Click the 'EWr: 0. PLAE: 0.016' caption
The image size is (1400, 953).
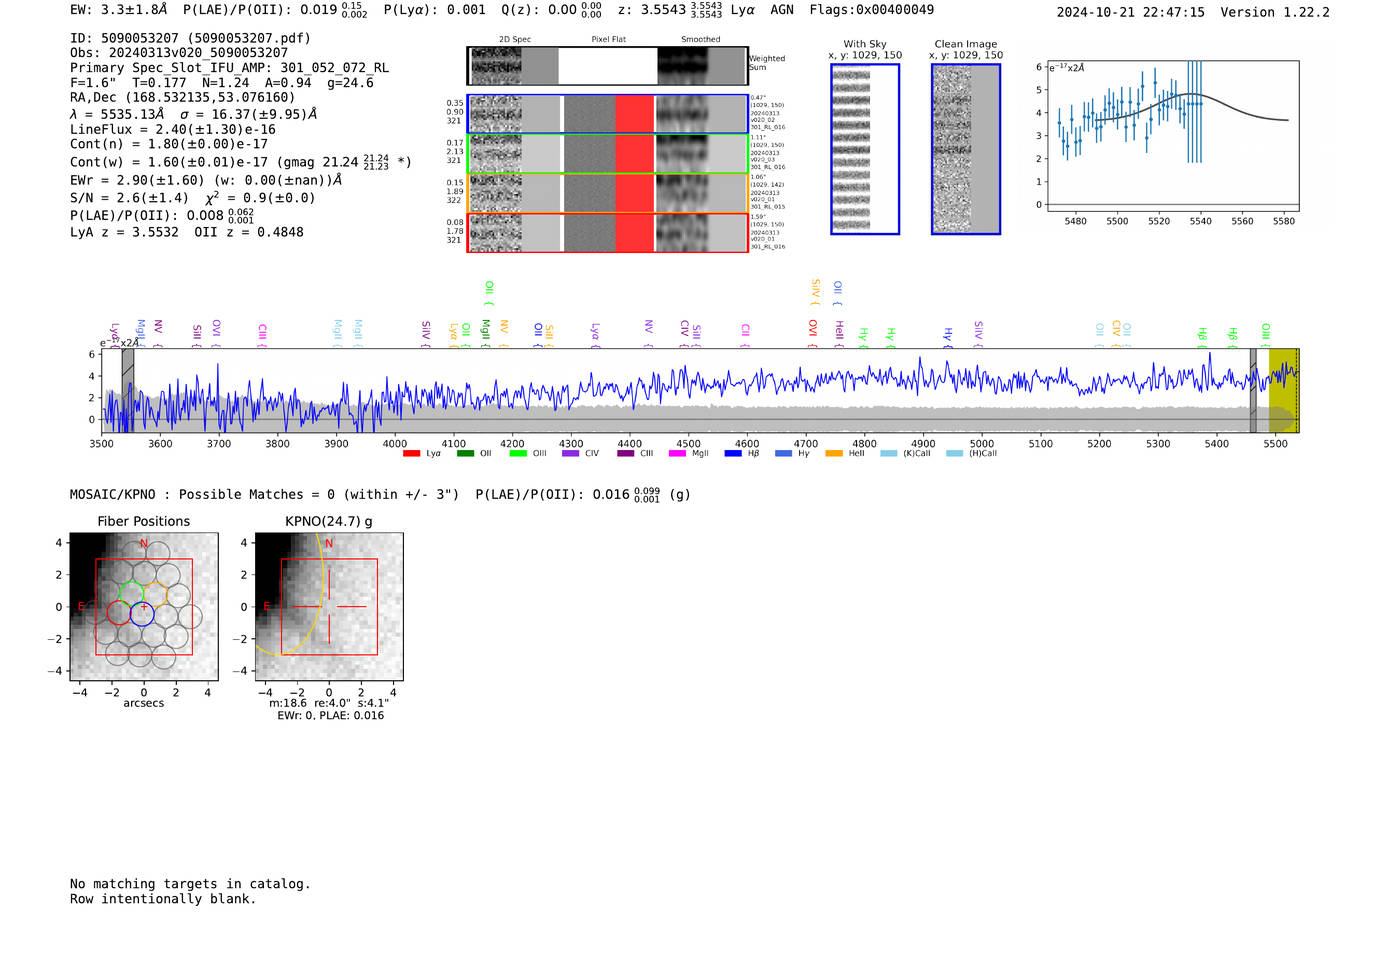330,715
